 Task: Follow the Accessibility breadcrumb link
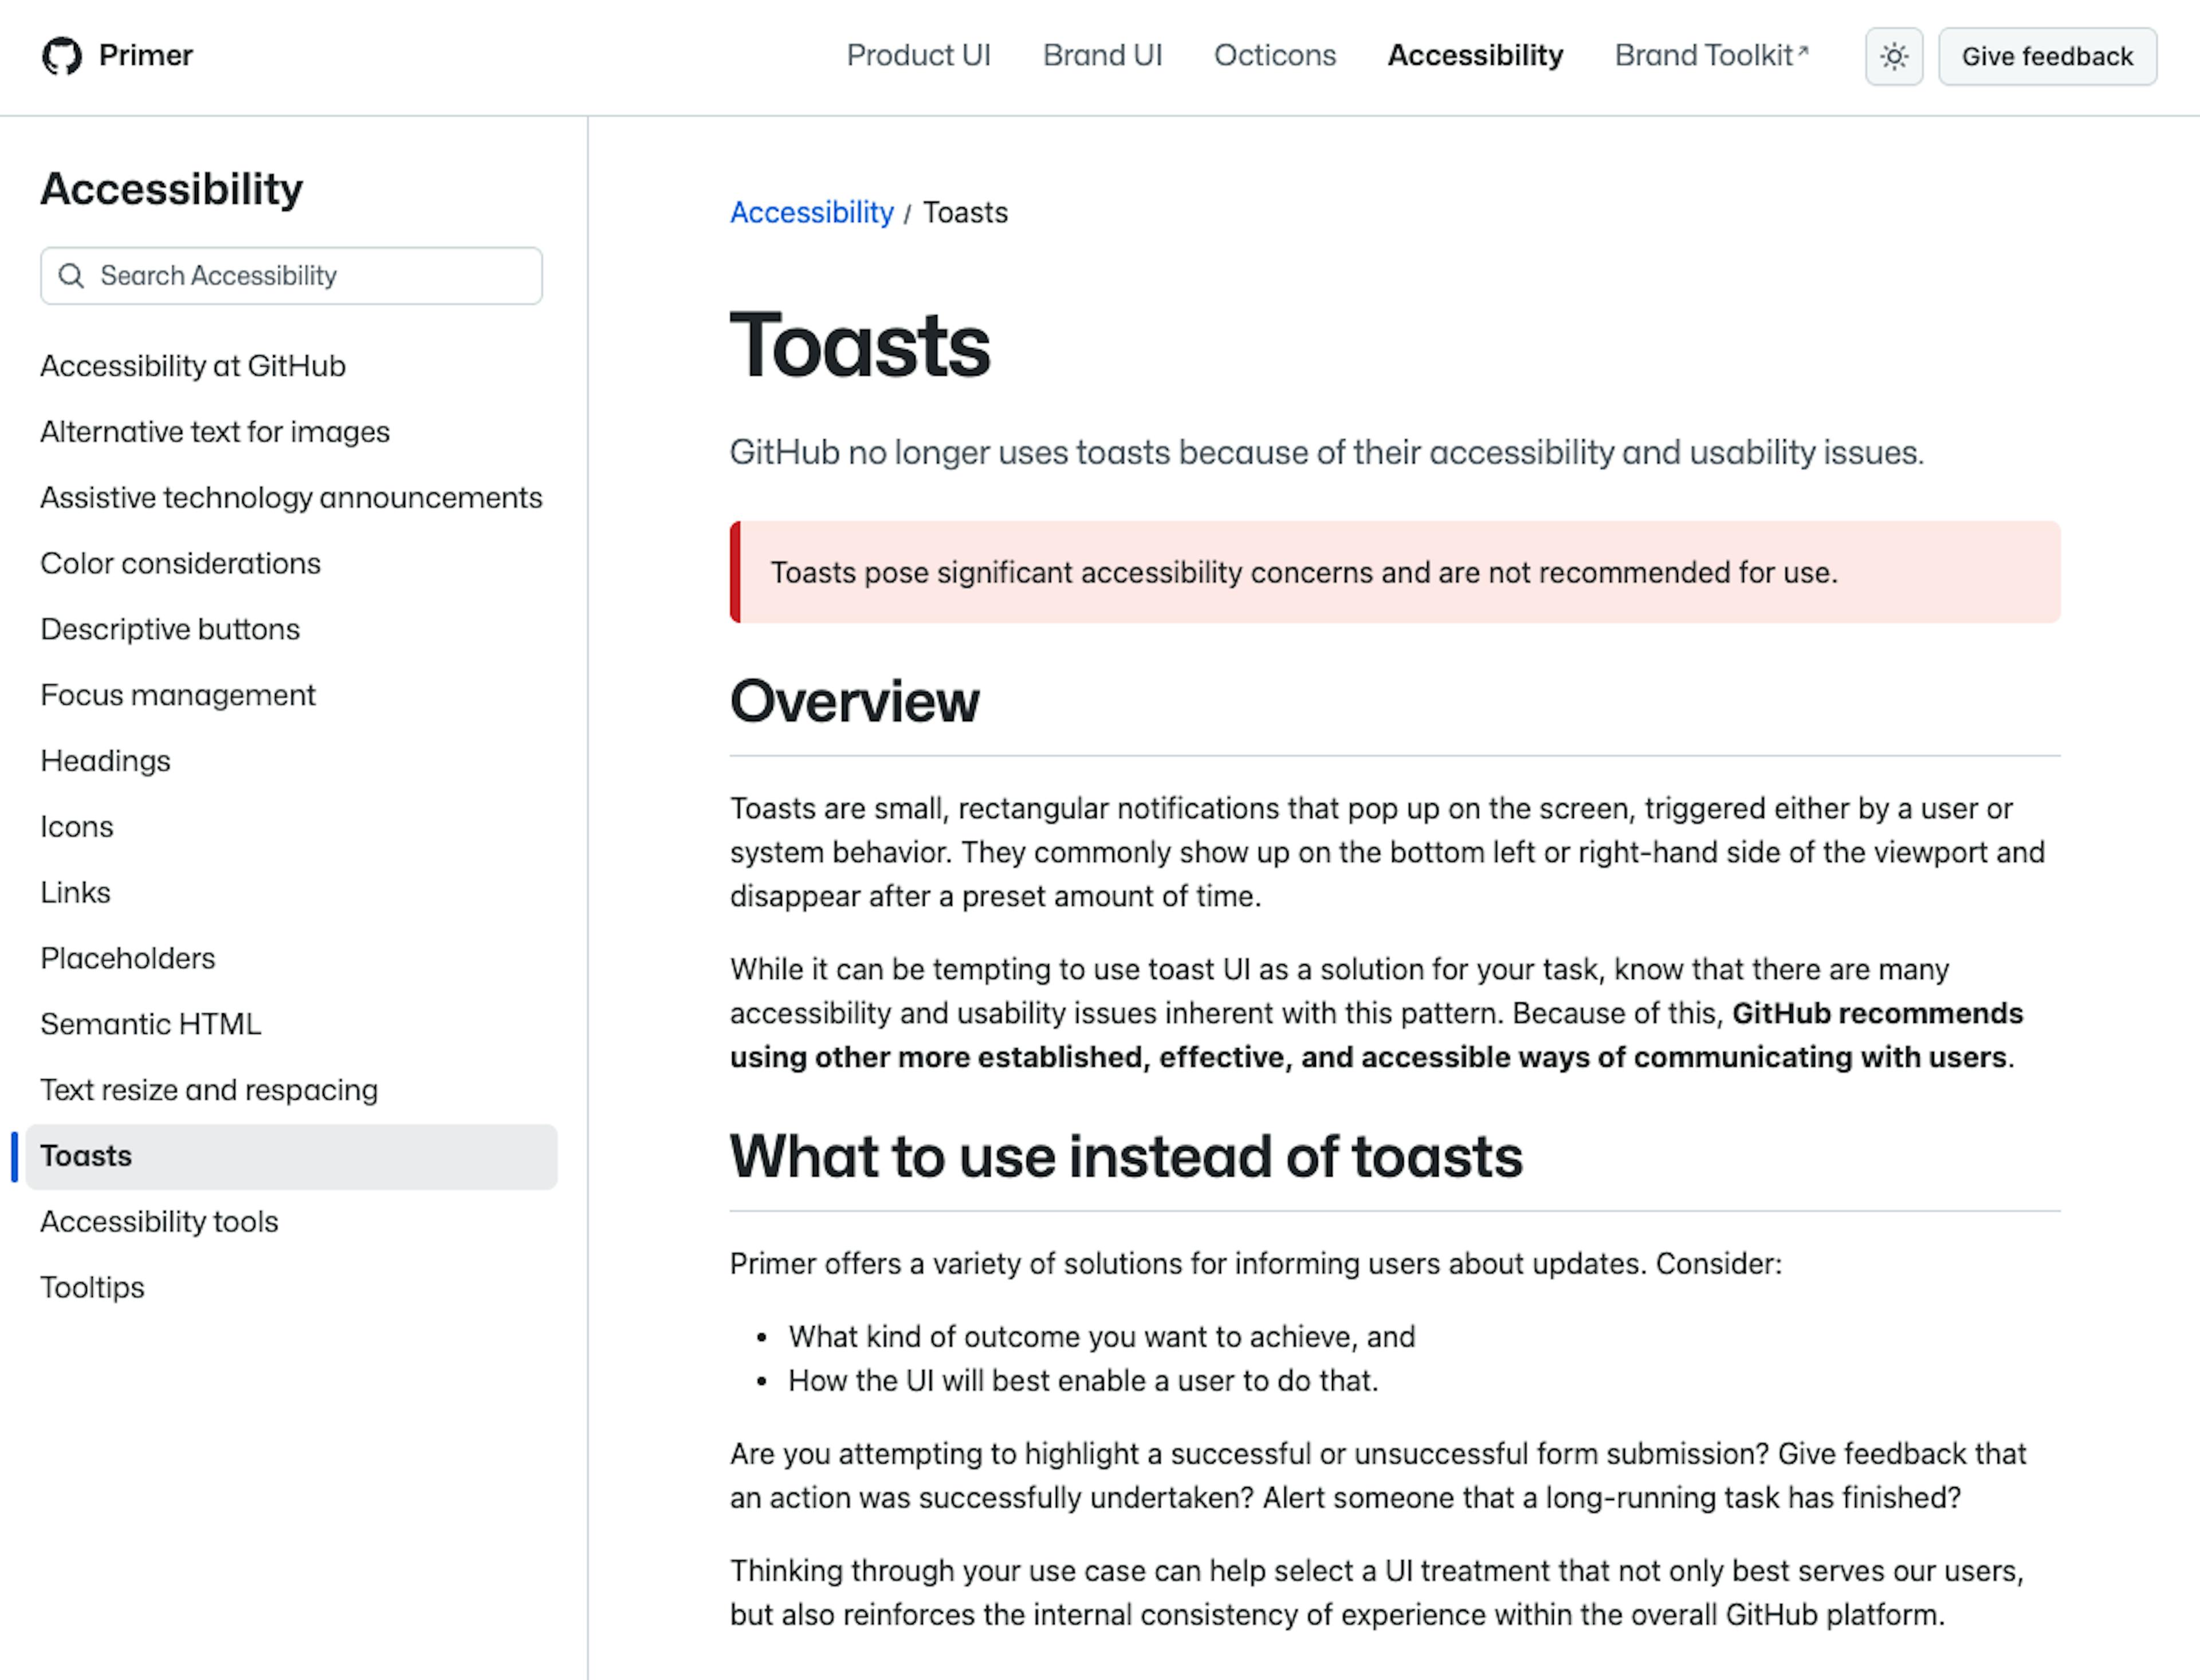[x=811, y=212]
